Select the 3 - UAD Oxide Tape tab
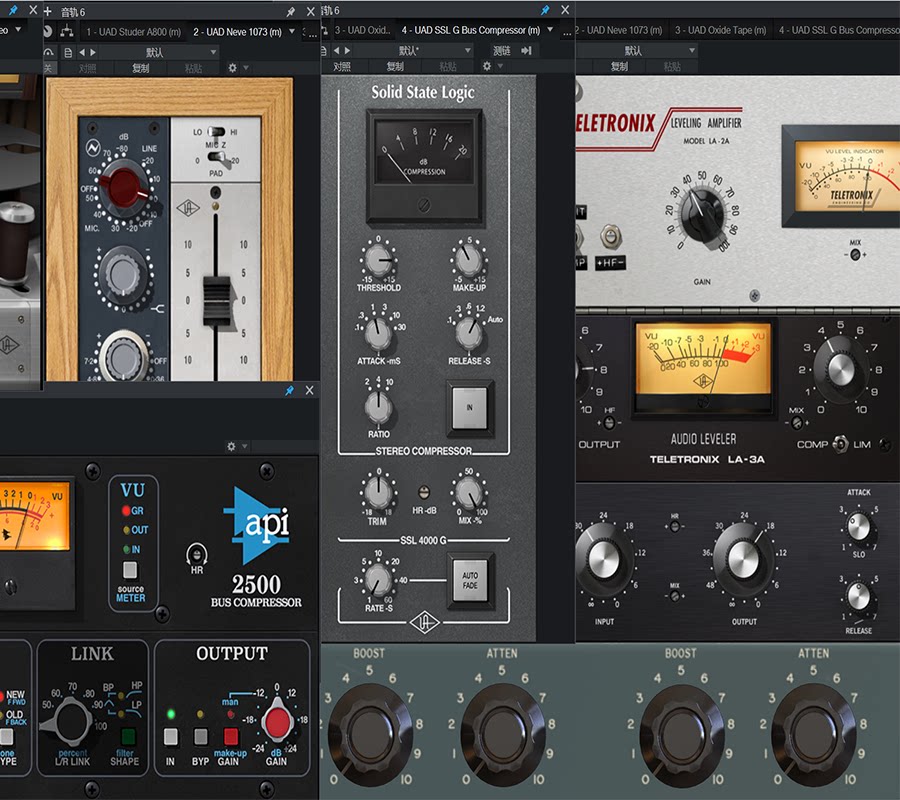900x800 pixels. 720,30
